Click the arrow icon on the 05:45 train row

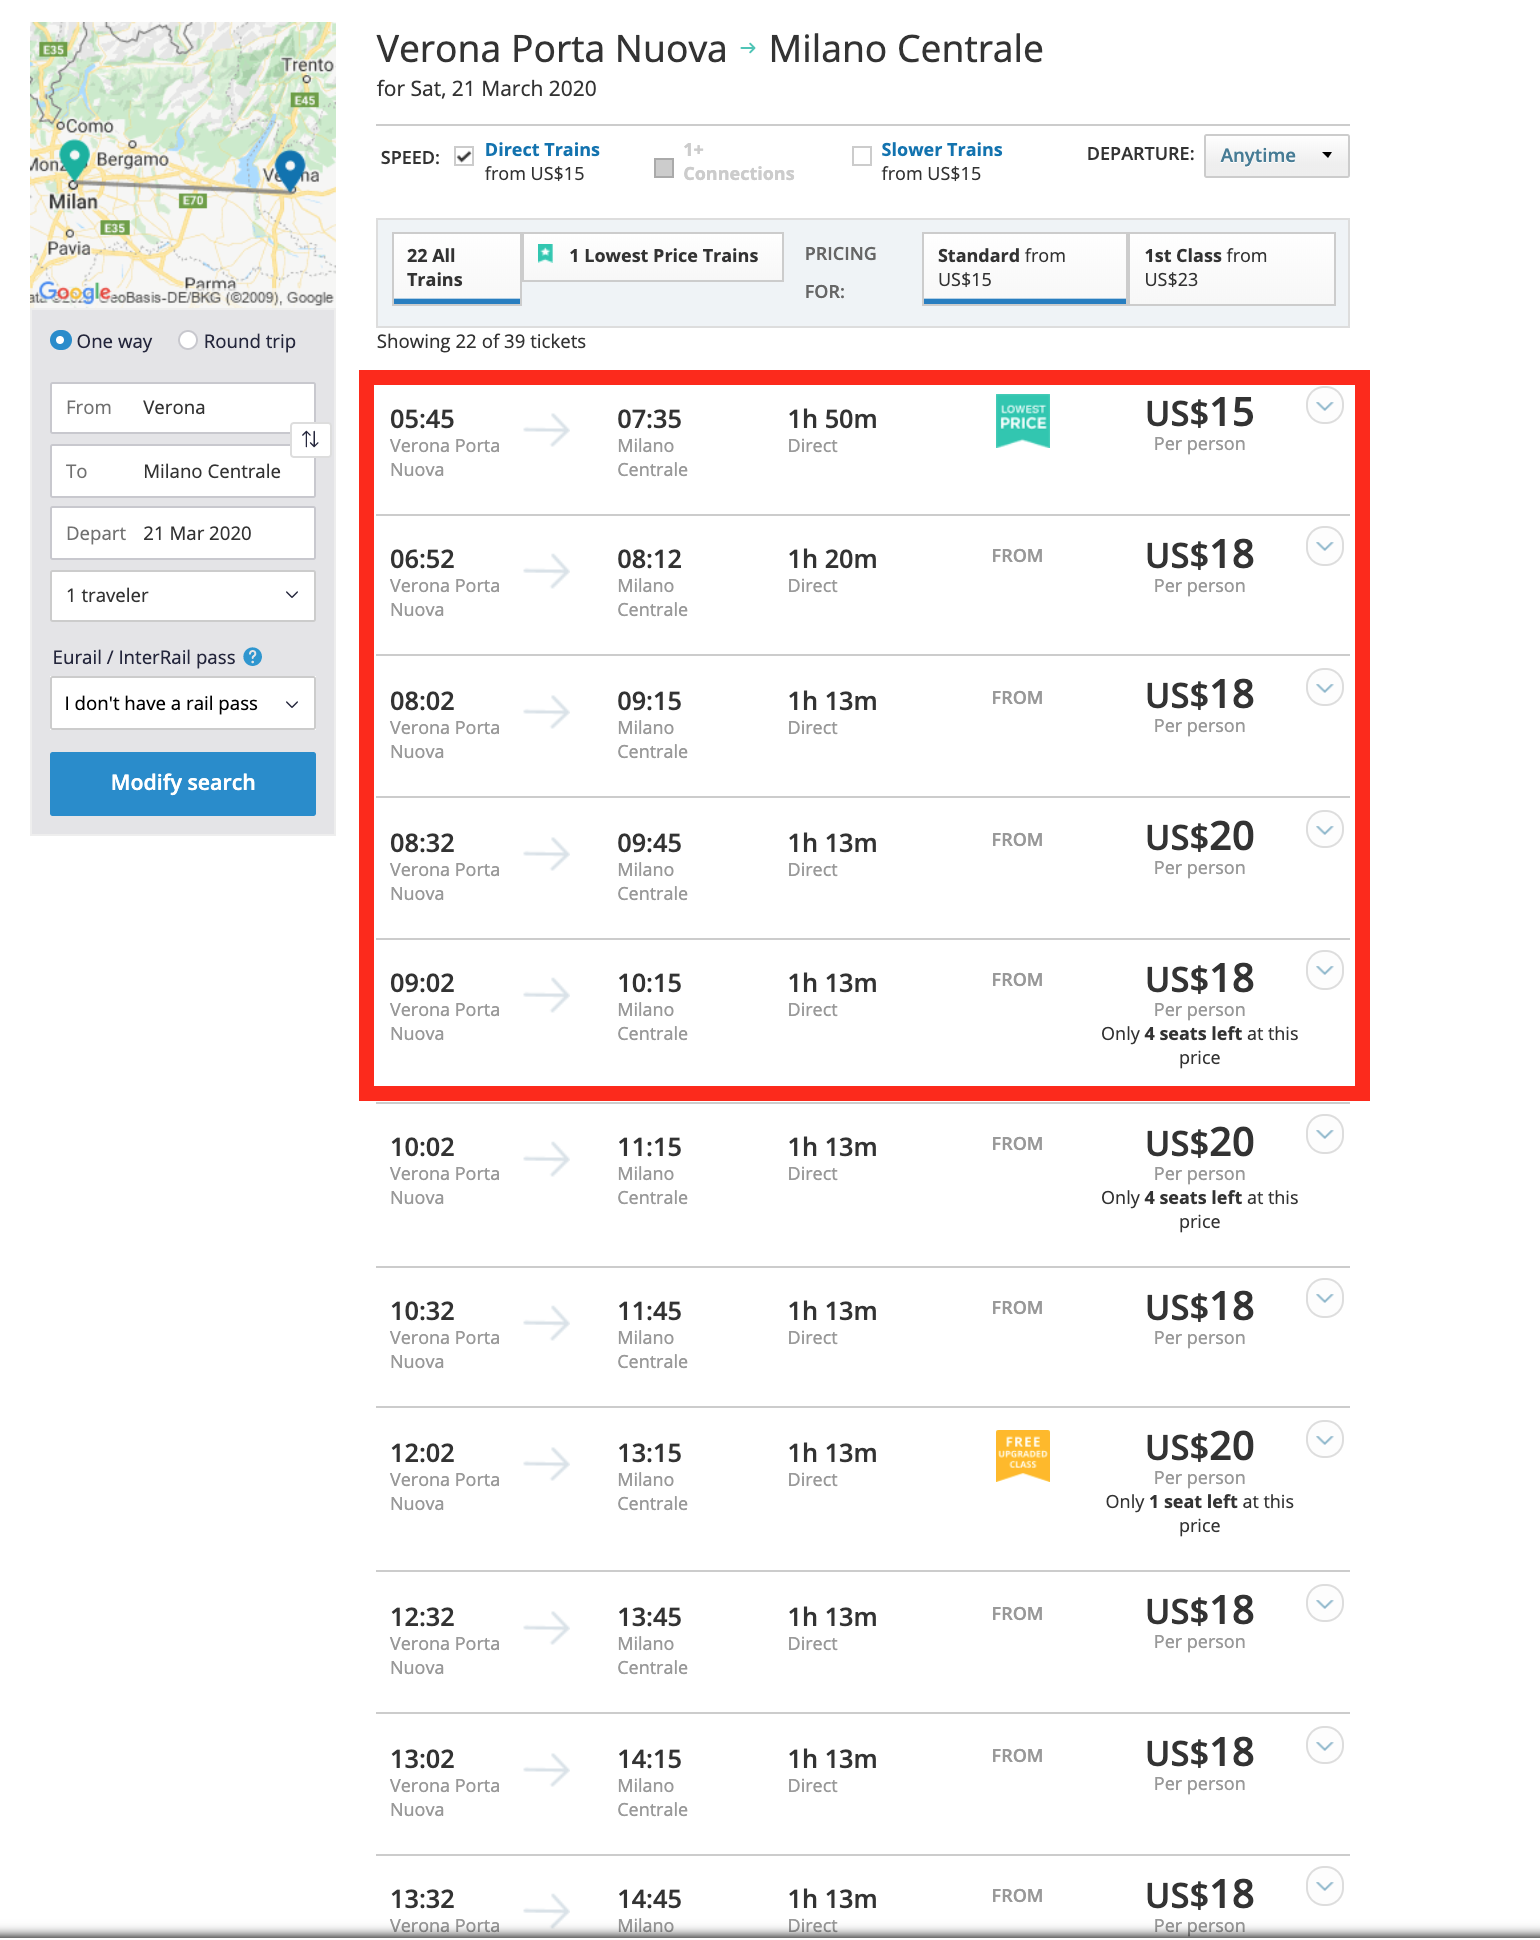coord(547,431)
